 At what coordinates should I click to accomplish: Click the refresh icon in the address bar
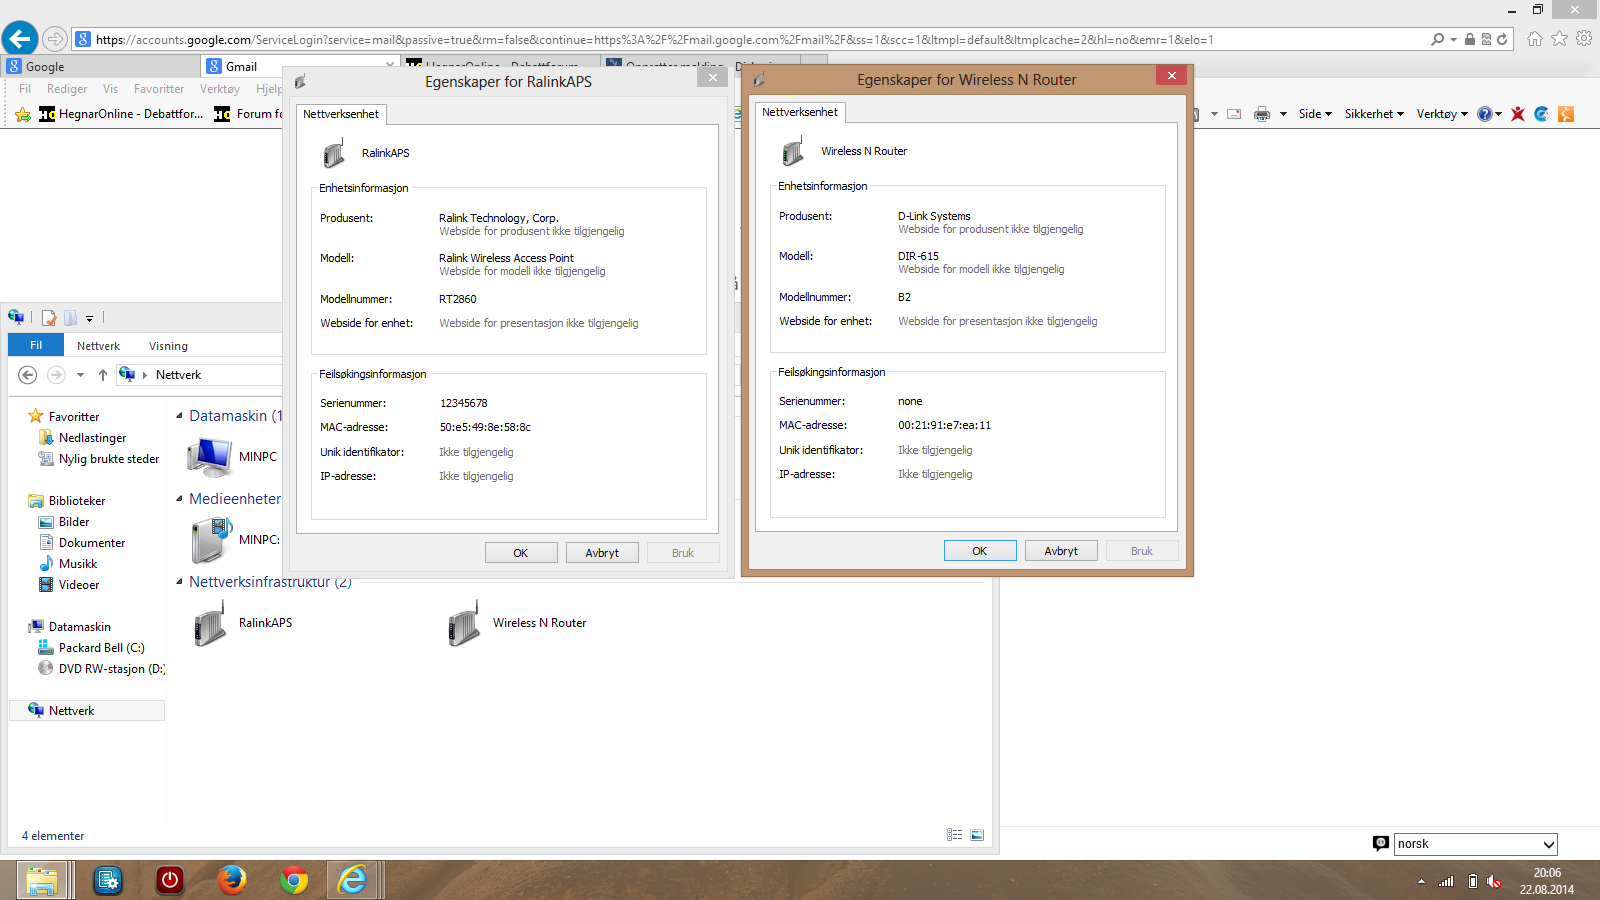(x=1502, y=40)
